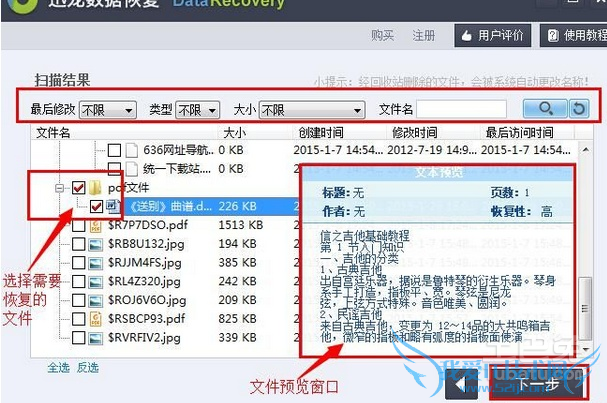Click the image icon of $RJJM4FS.jpg

pos(95,263)
